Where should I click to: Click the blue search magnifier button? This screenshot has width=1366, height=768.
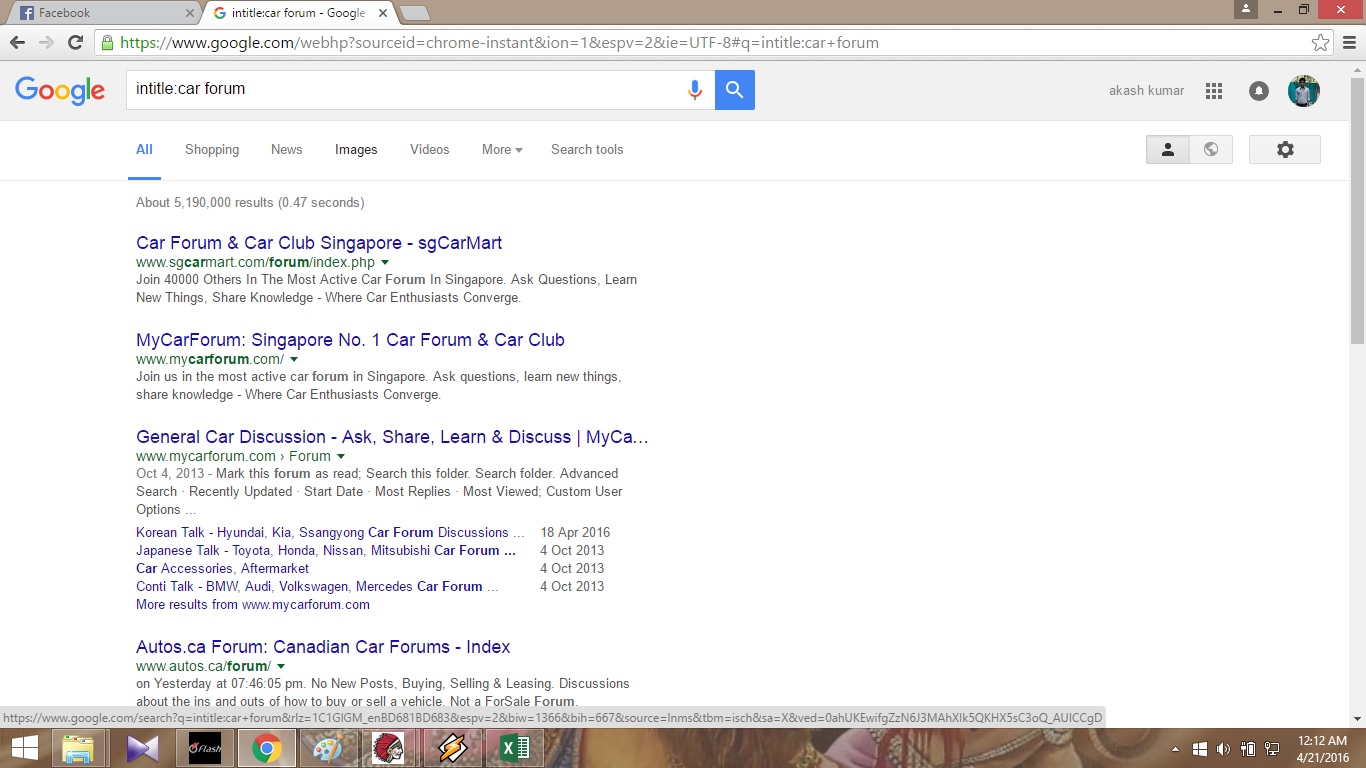click(x=735, y=90)
